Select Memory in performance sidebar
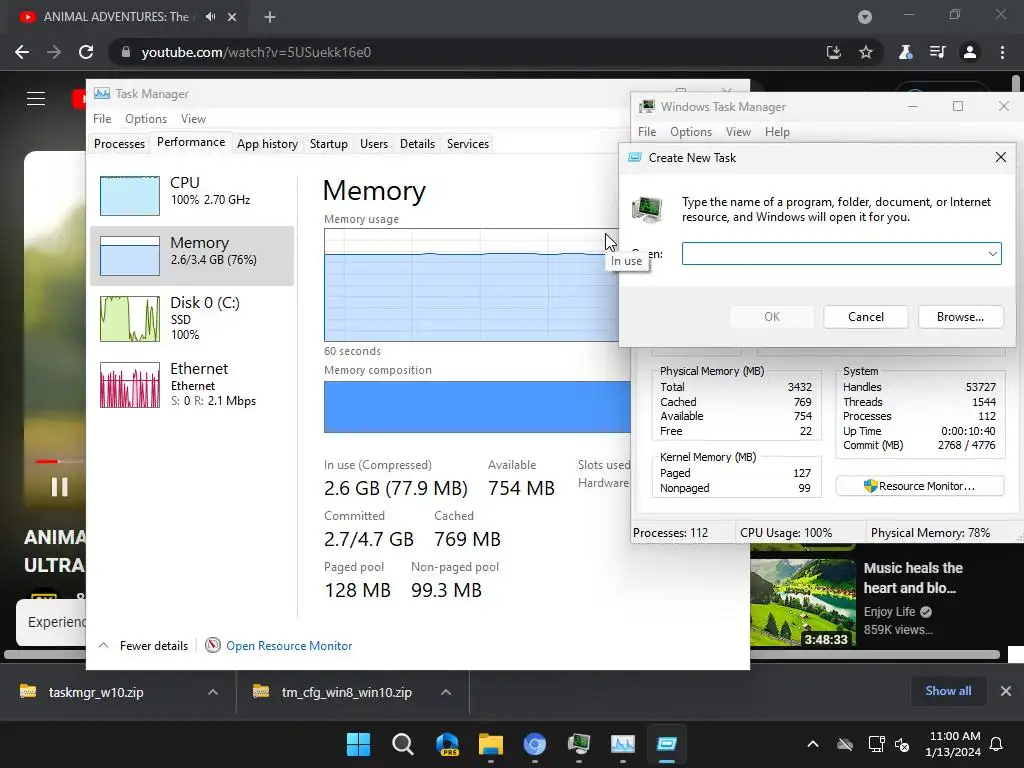The width and height of the screenshot is (1024, 768). 192,256
